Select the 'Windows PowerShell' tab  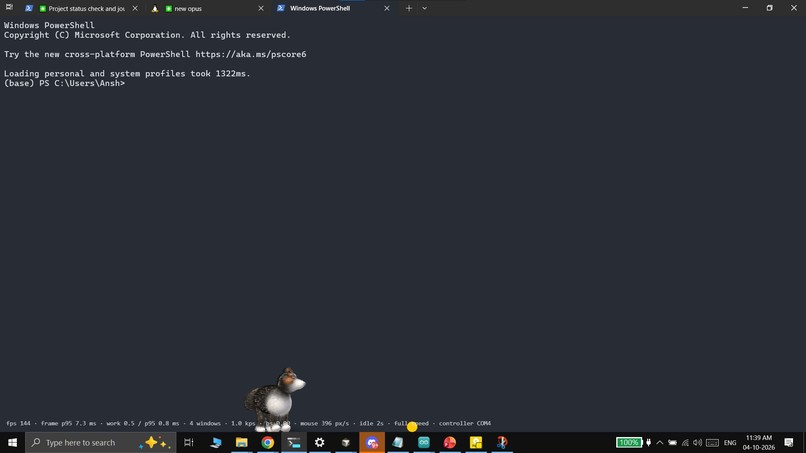(x=332, y=8)
